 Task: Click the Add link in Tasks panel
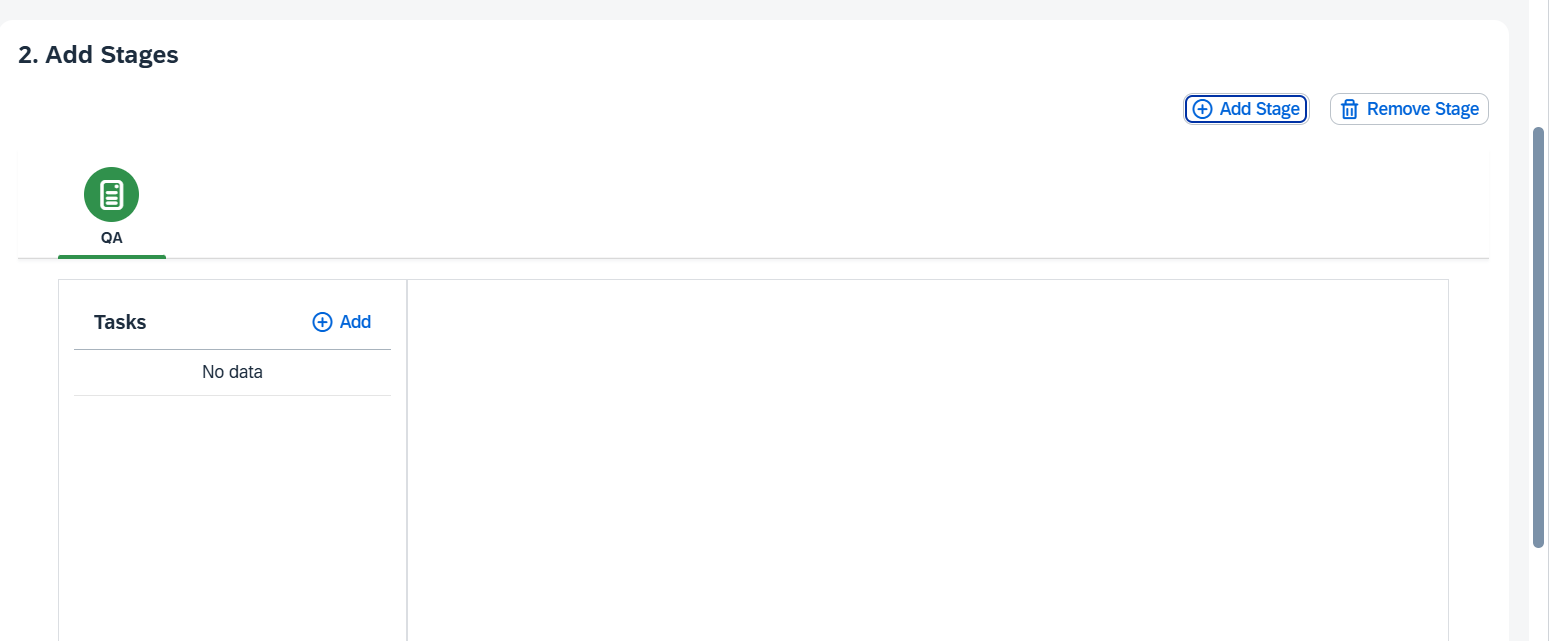pos(355,322)
